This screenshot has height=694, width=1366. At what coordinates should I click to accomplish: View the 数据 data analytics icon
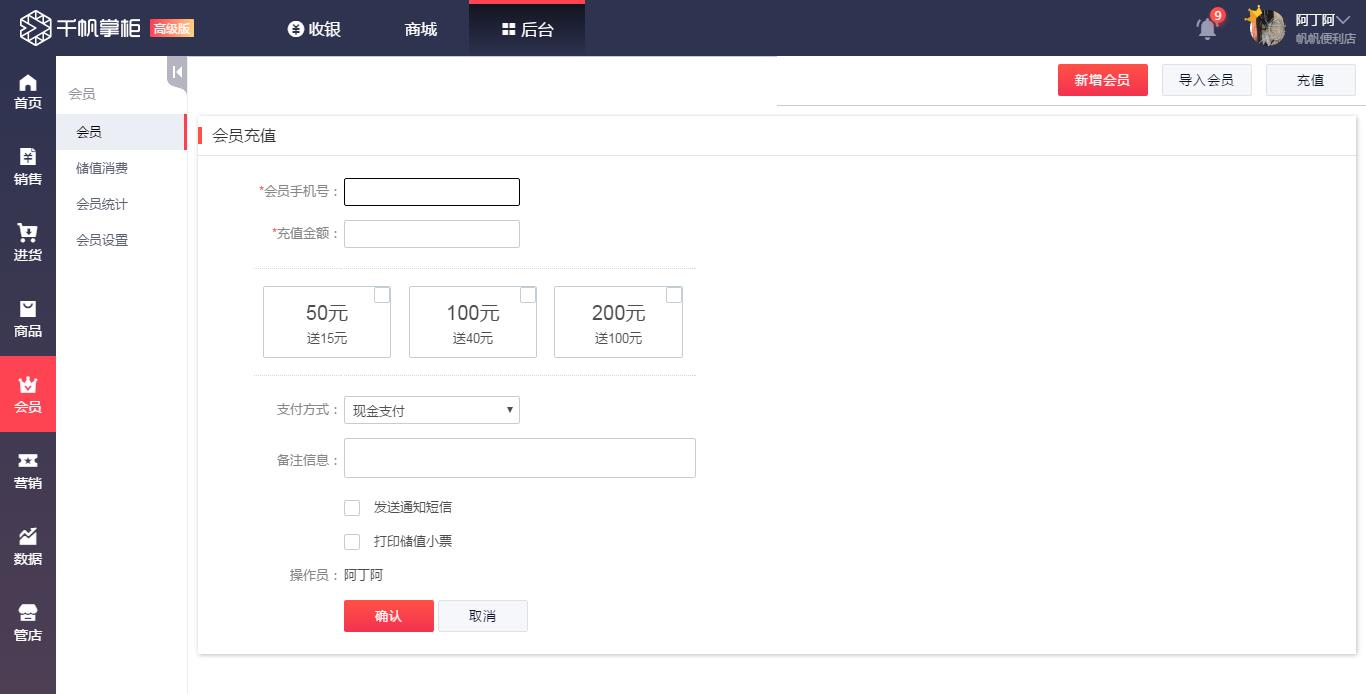28,546
